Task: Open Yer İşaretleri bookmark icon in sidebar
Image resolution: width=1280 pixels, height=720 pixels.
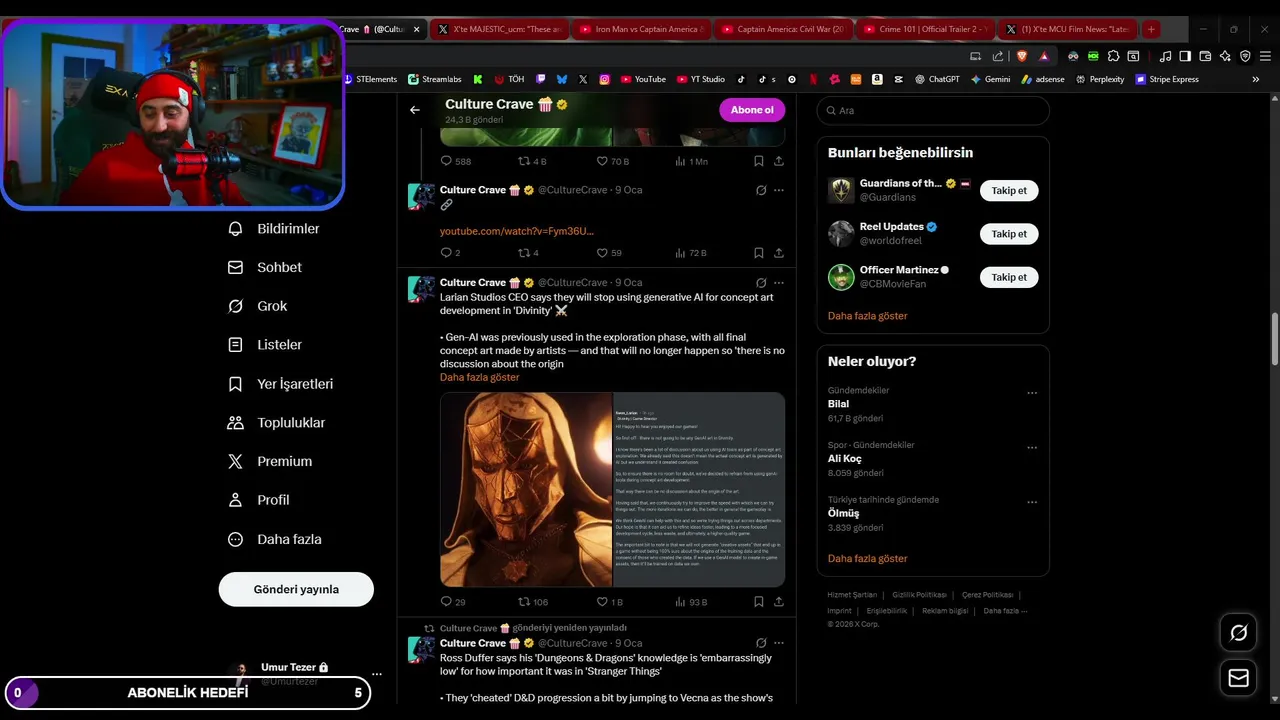Action: point(235,384)
